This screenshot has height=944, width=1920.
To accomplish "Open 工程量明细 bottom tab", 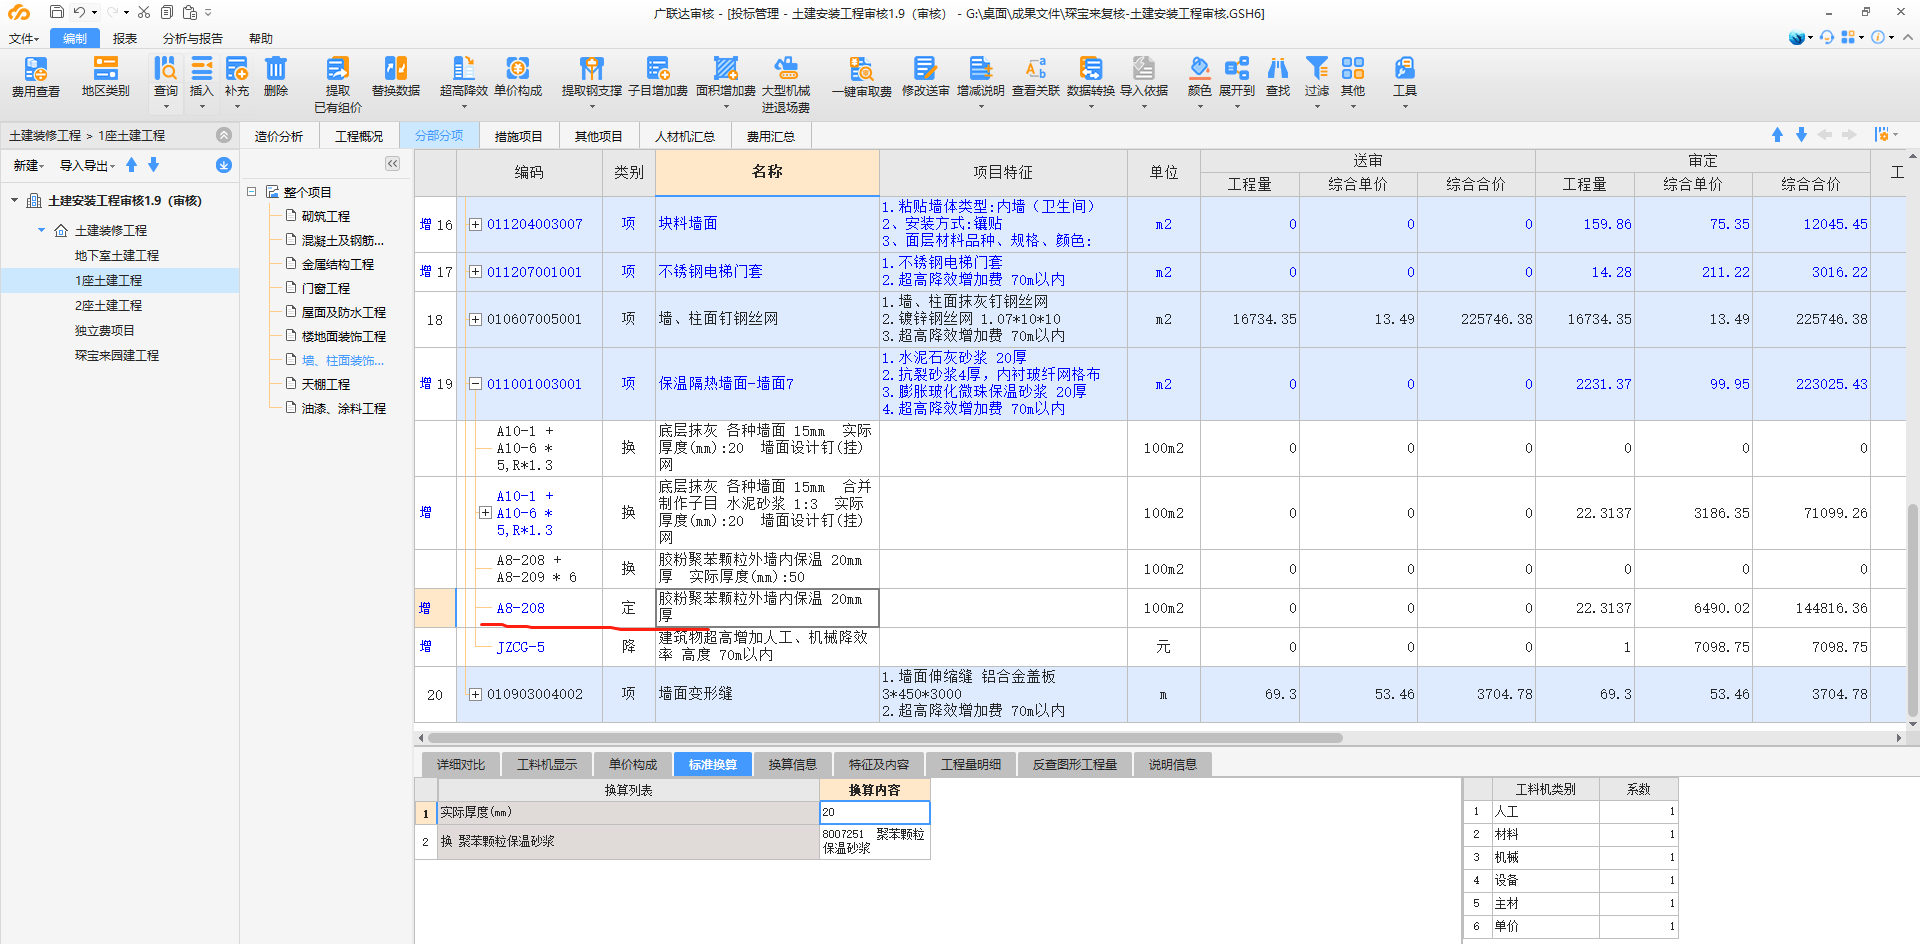I will click(971, 764).
